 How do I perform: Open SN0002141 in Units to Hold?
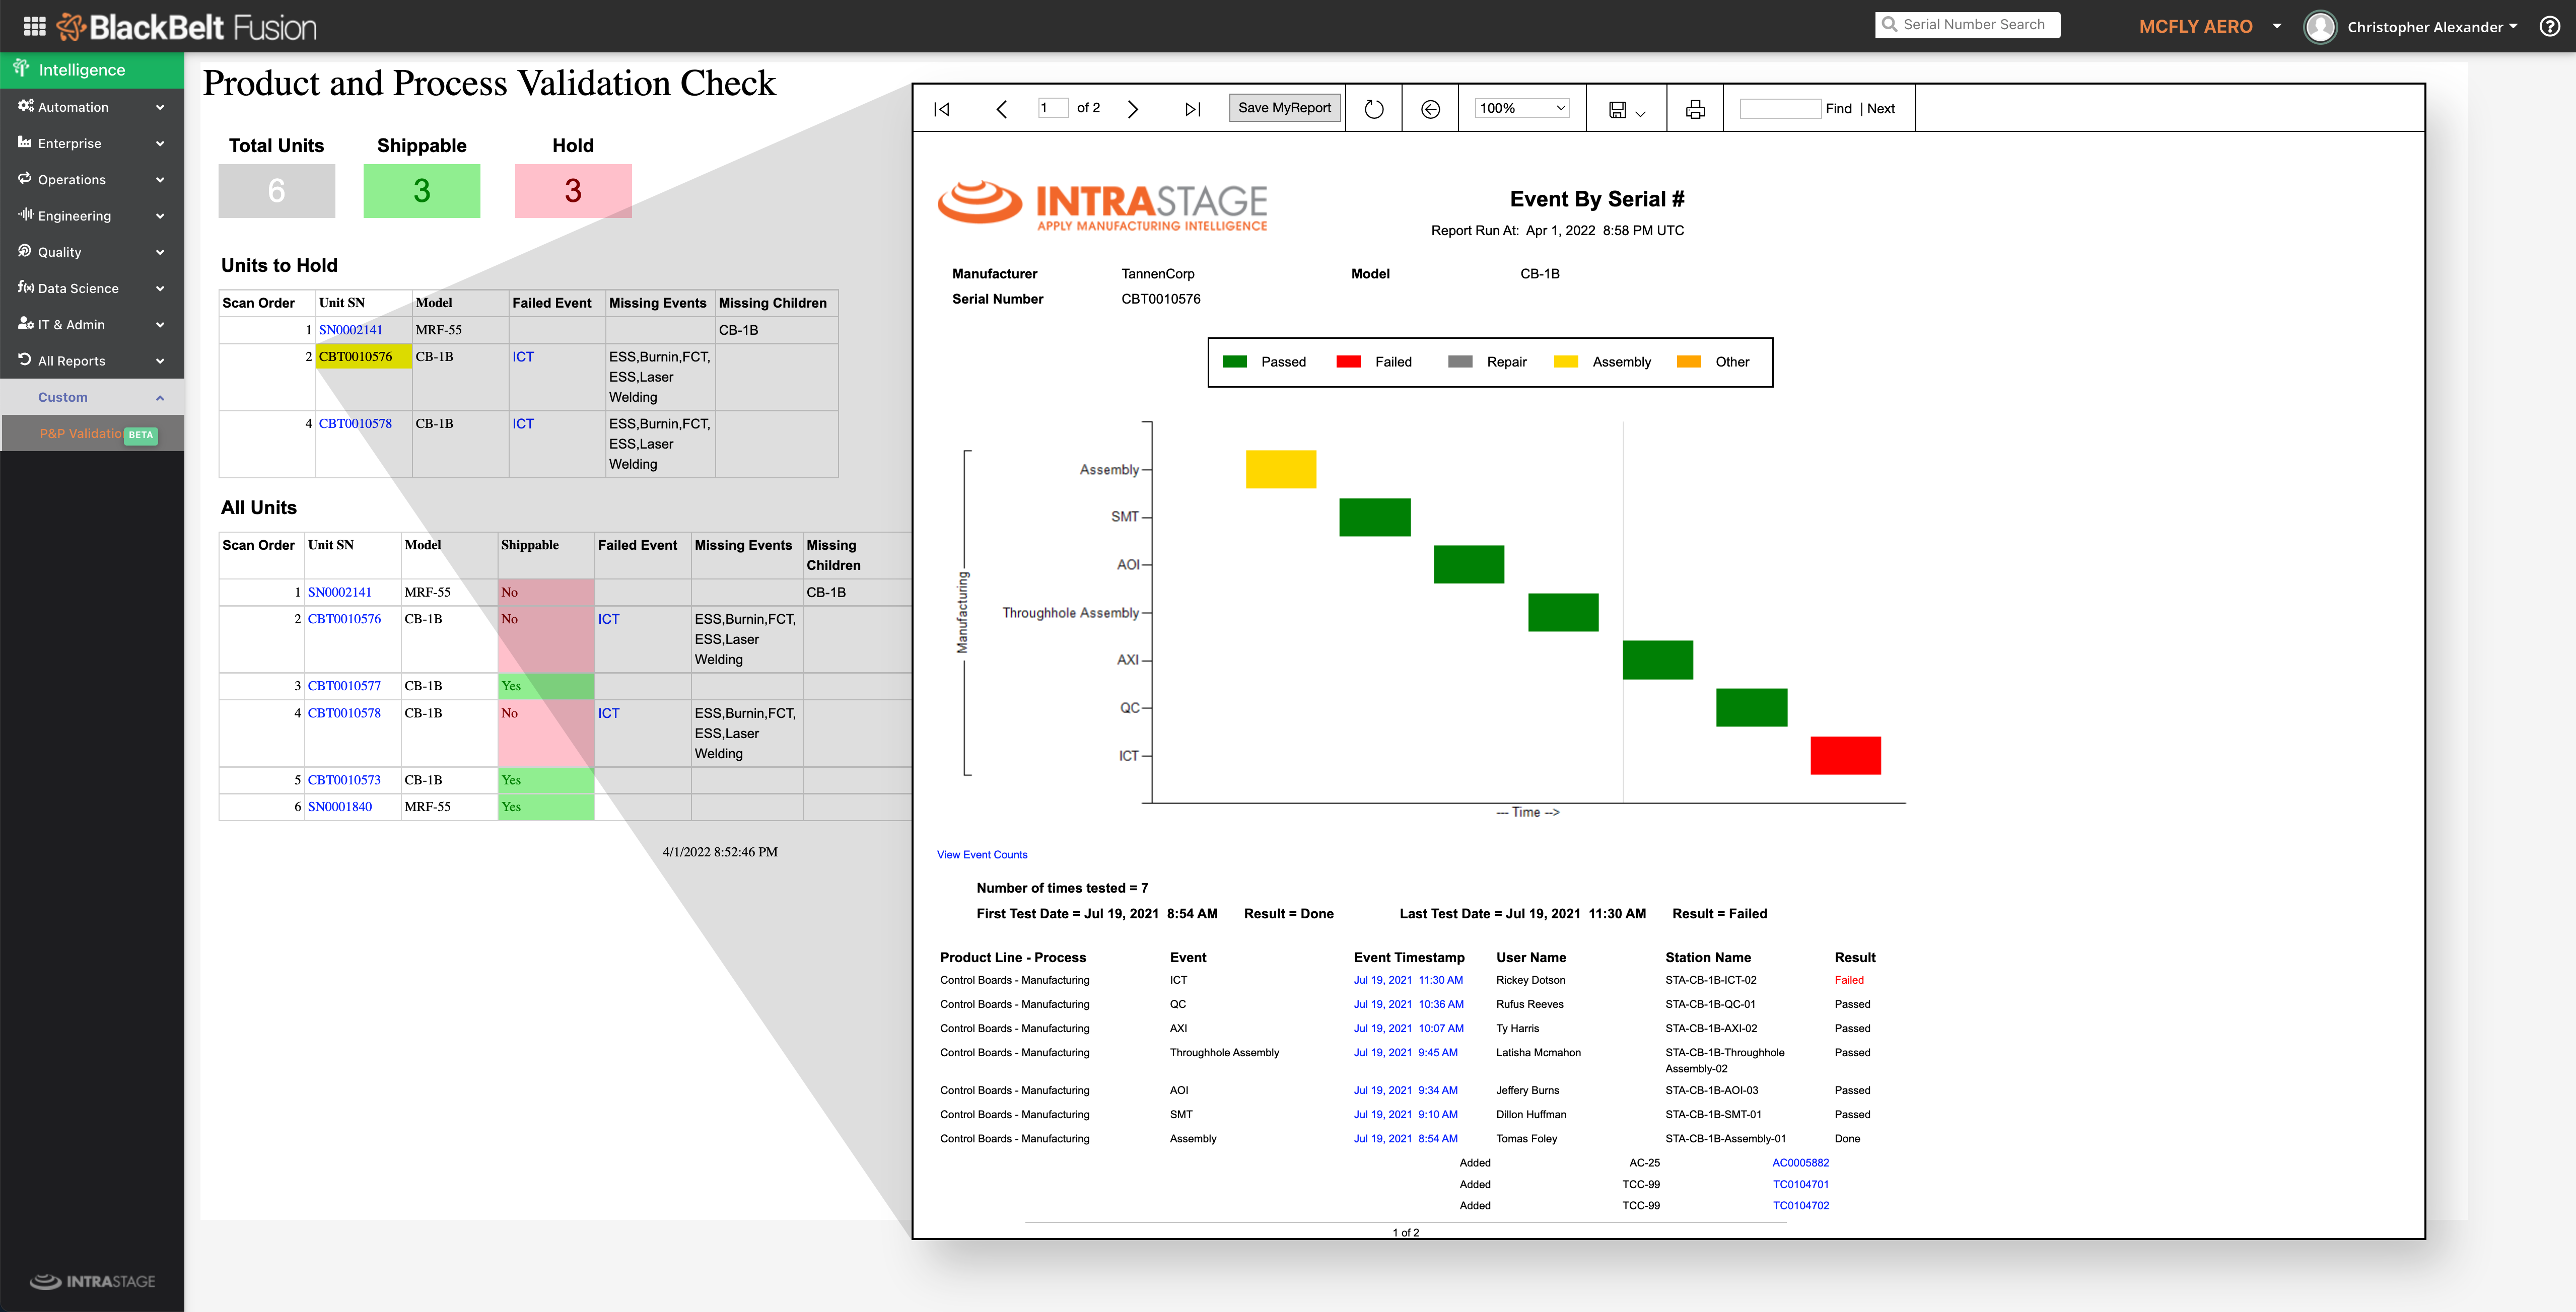(x=350, y=330)
